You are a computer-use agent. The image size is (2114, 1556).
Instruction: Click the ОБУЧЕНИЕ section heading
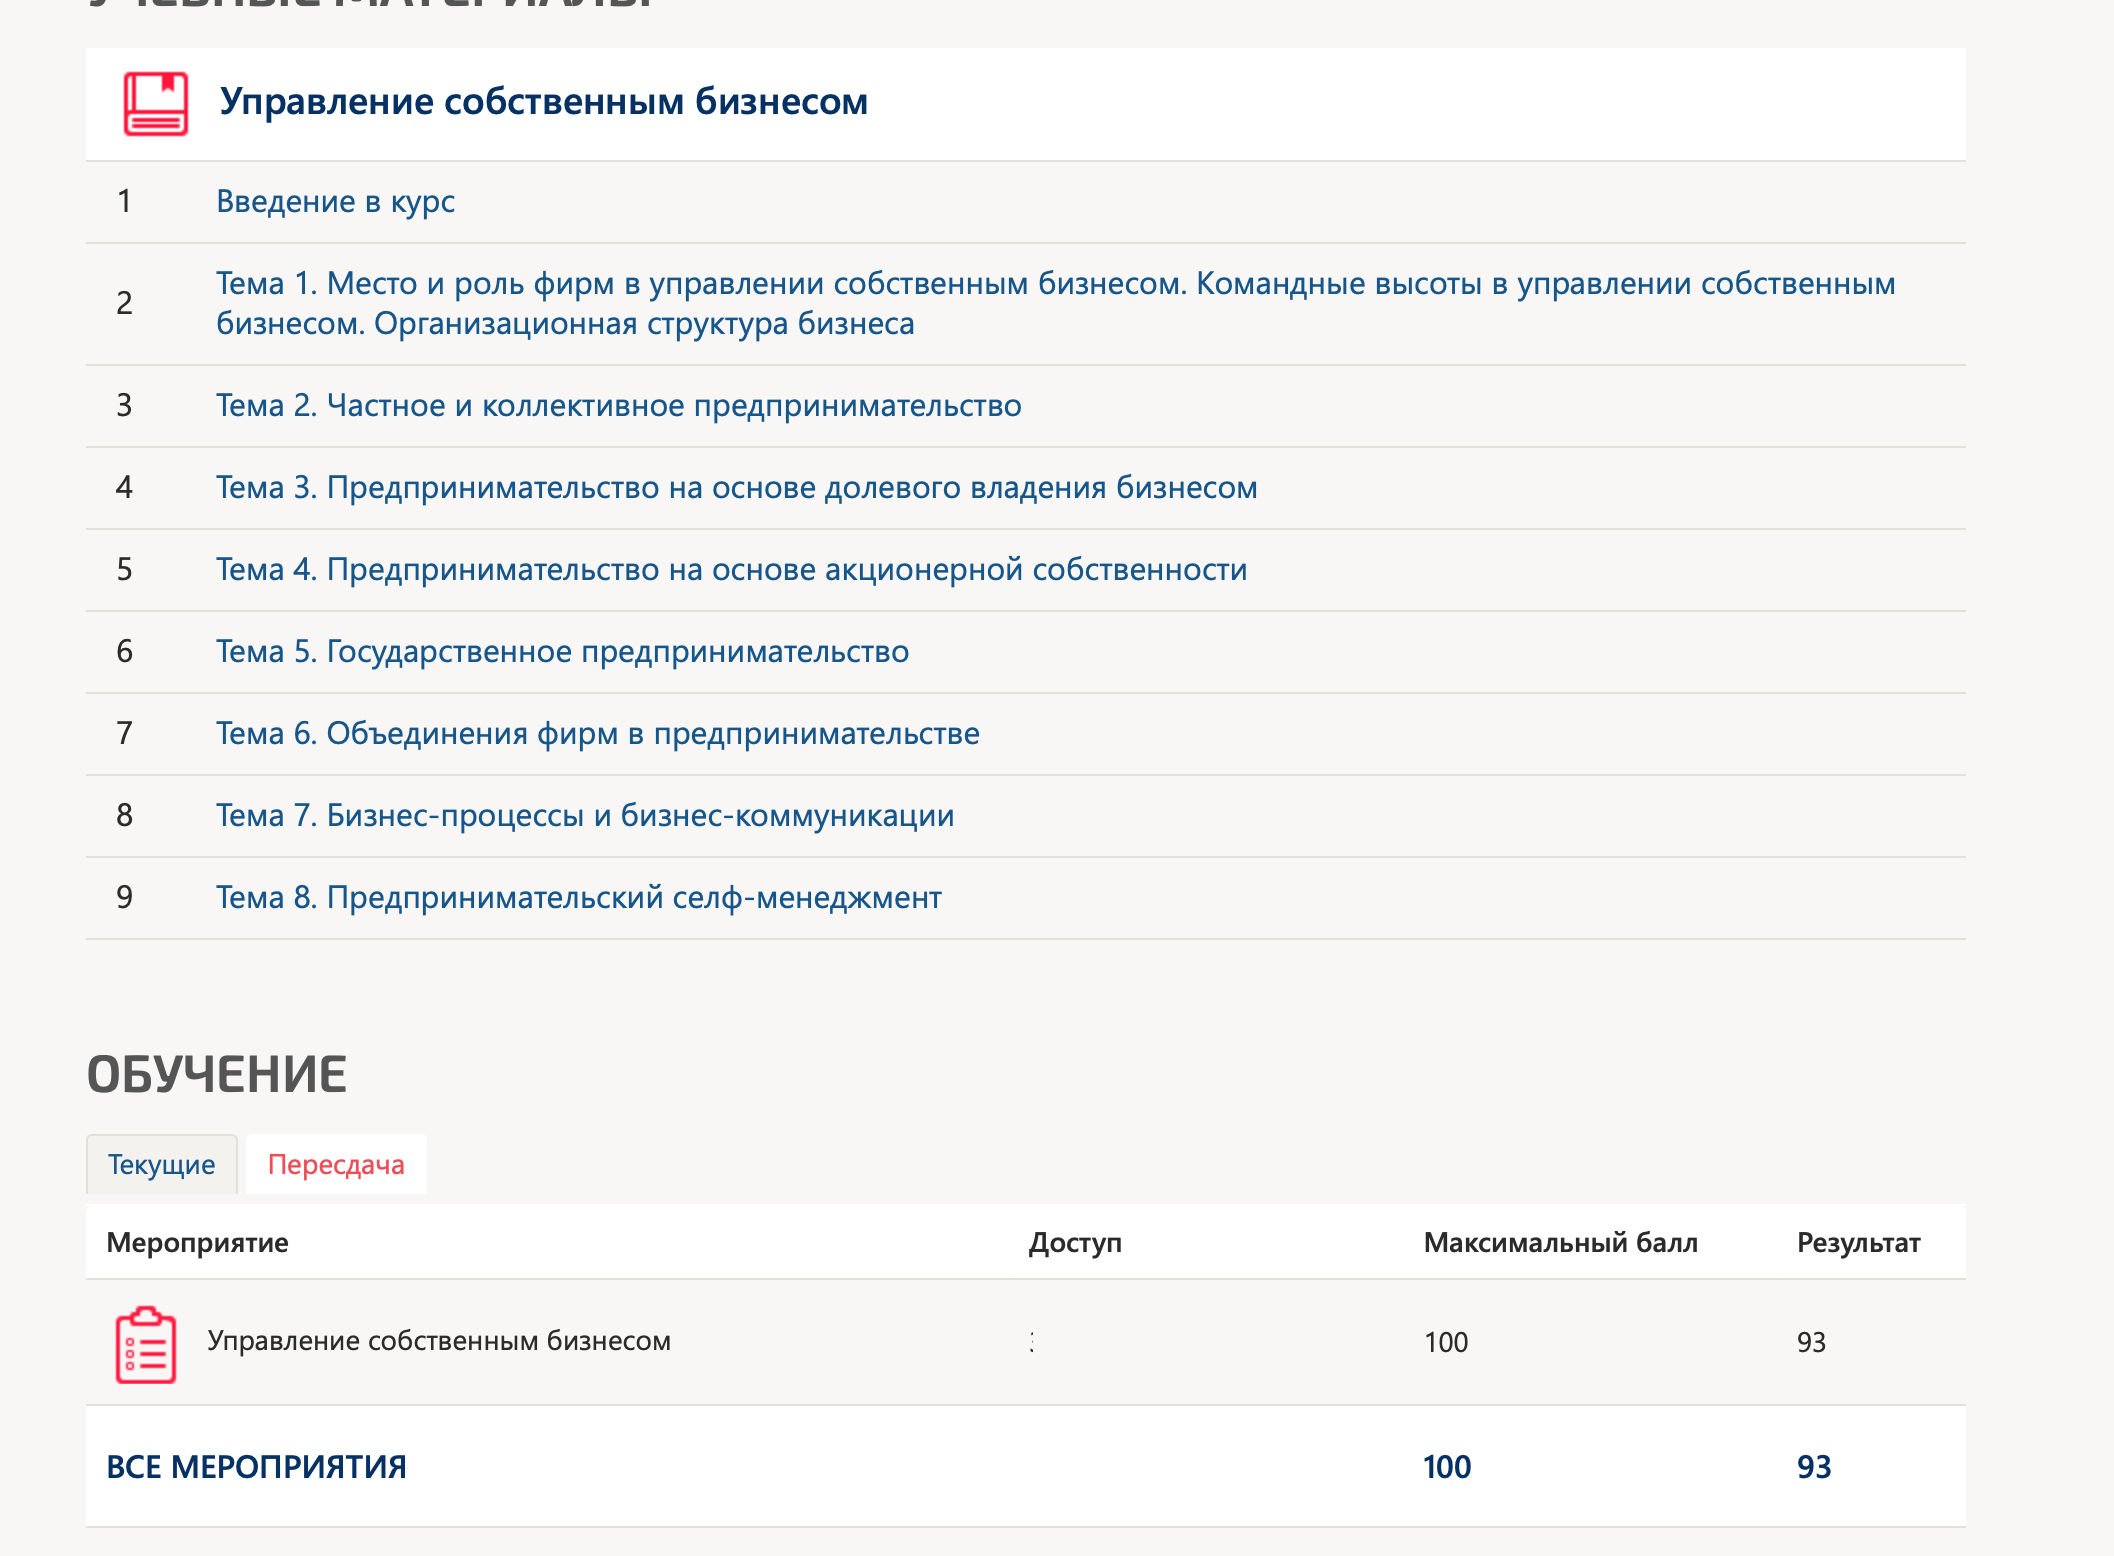tap(217, 1075)
